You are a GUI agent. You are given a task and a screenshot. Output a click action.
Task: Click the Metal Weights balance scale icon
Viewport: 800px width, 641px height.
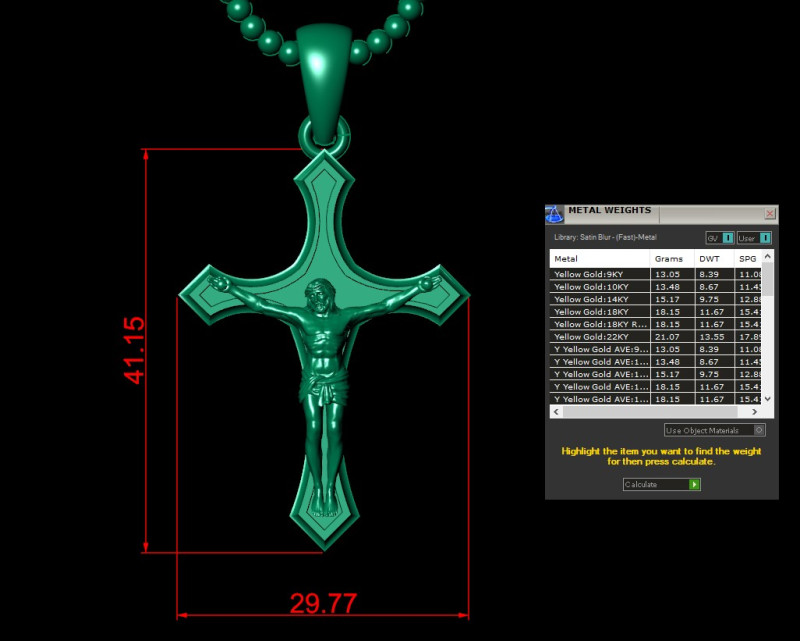[x=552, y=212]
